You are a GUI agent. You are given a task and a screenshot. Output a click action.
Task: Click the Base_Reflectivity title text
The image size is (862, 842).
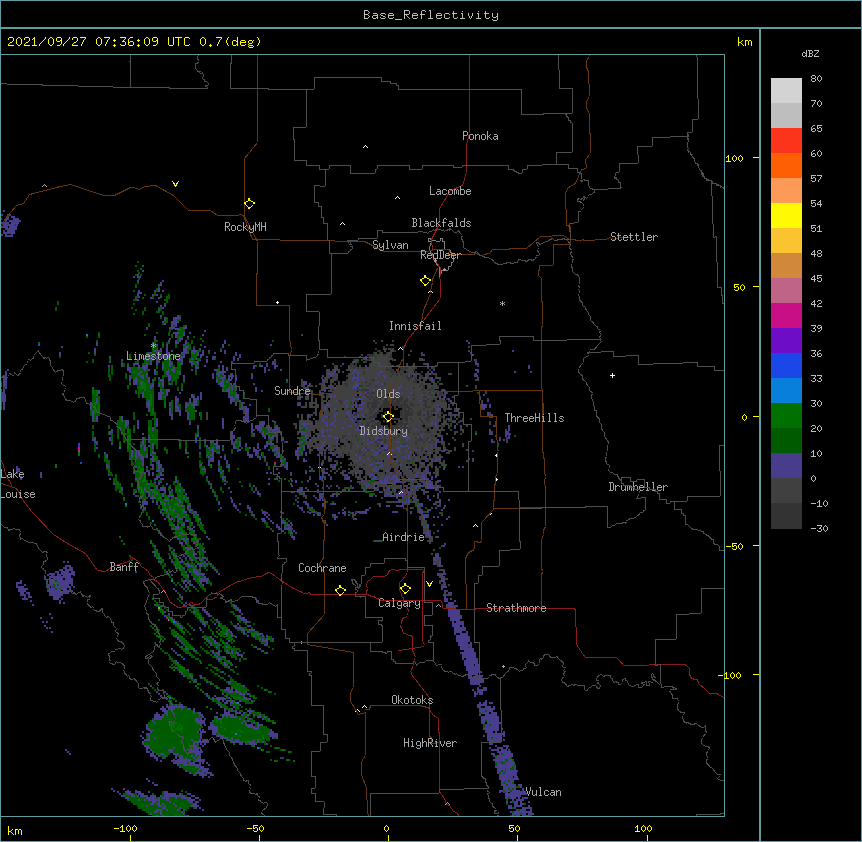[x=431, y=15]
